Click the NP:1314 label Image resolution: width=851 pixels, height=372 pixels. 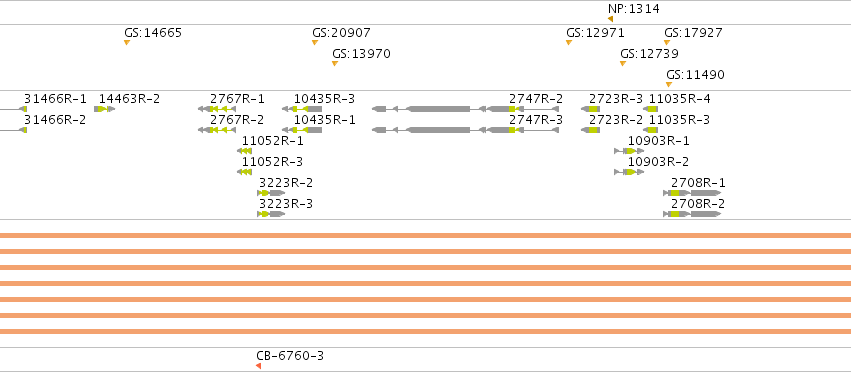(x=633, y=9)
